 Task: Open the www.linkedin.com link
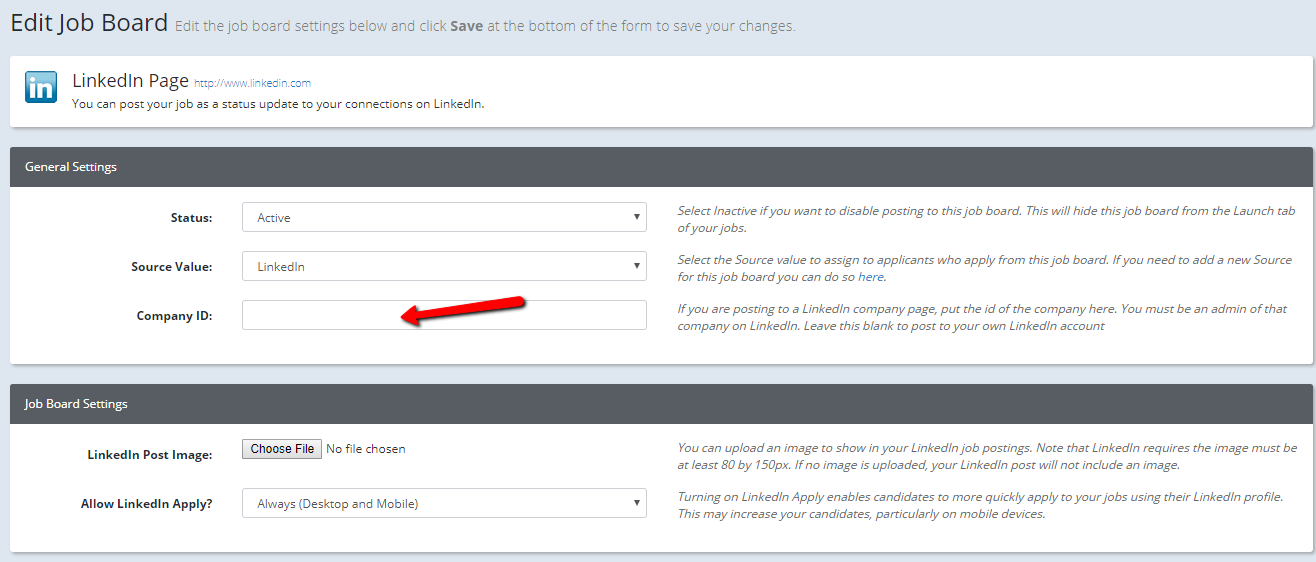(x=252, y=84)
